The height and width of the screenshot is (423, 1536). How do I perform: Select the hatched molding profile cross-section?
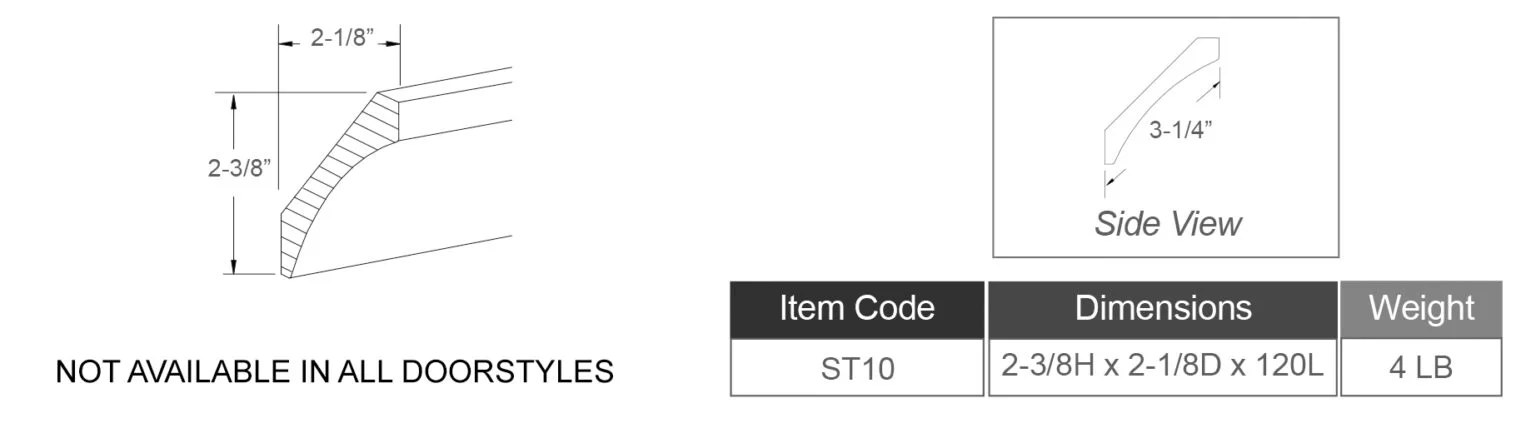click(x=340, y=185)
